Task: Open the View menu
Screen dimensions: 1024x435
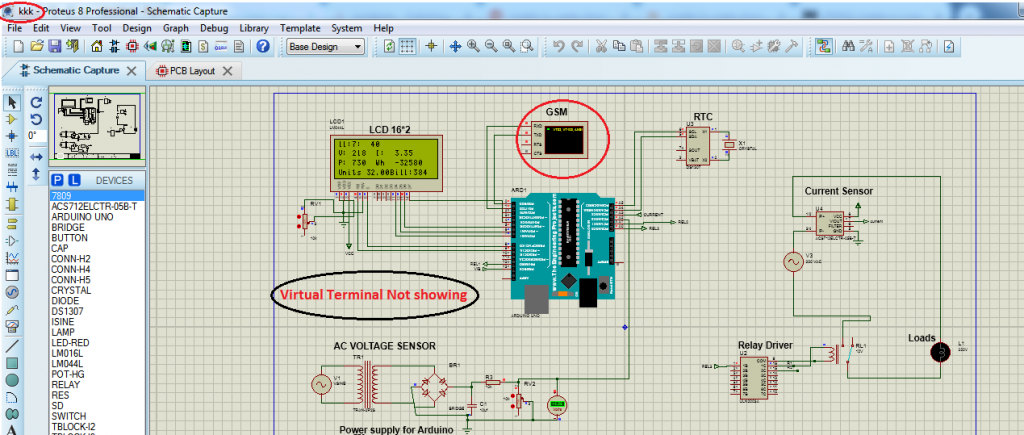Action: click(71, 28)
